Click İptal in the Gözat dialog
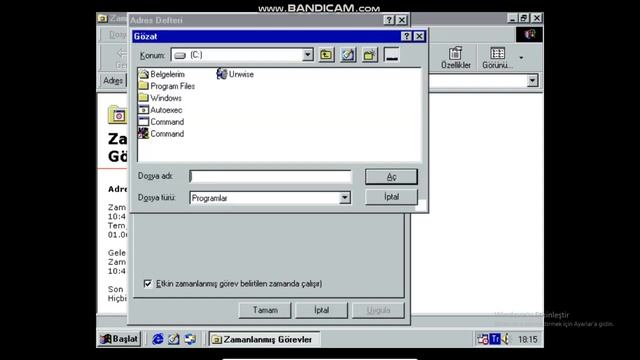The width and height of the screenshot is (640, 360). pyautogui.click(x=391, y=197)
